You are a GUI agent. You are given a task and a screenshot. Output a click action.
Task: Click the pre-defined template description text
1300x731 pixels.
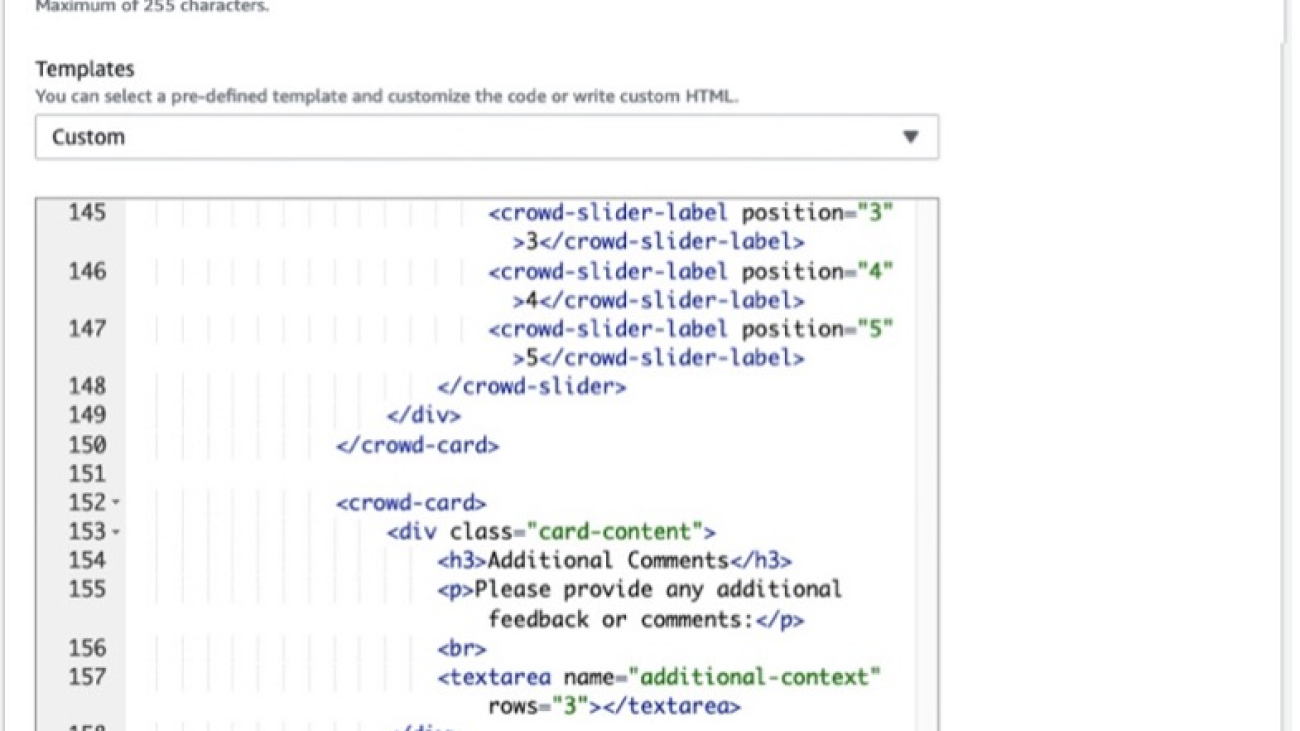[x=387, y=97]
